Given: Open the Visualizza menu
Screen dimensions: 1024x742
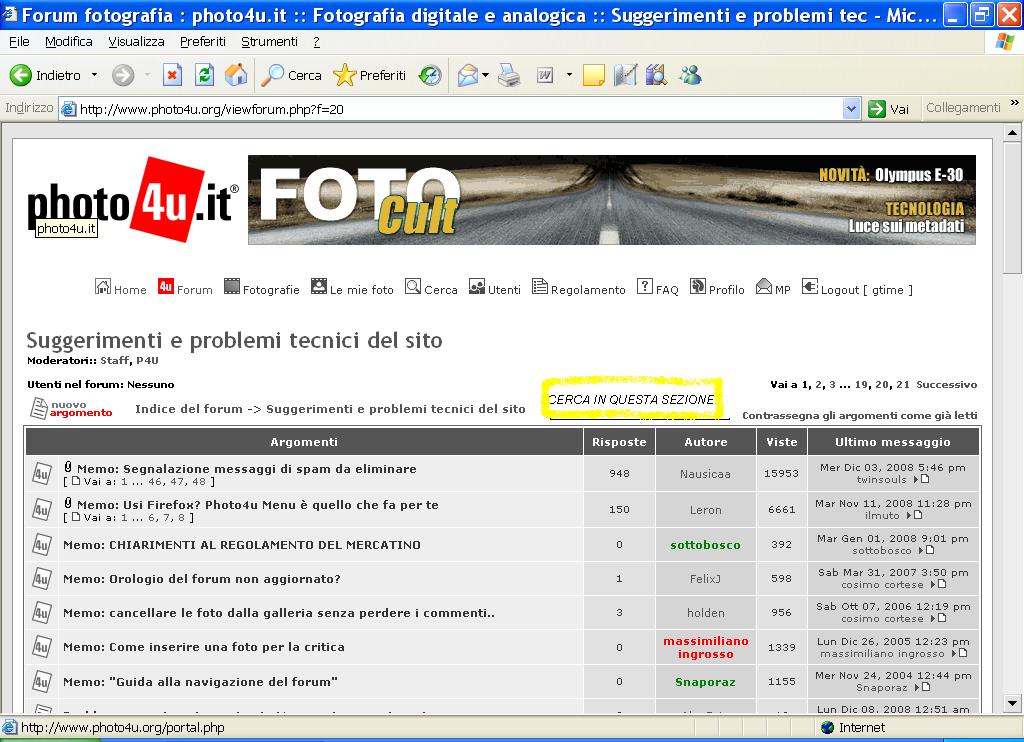Looking at the screenshot, I should pyautogui.click(x=137, y=41).
